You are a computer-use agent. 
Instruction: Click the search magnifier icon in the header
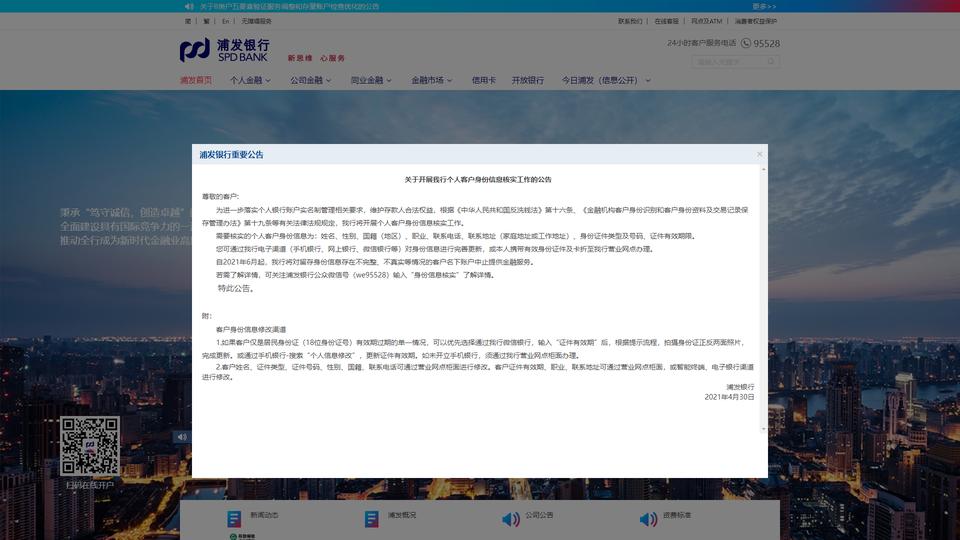click(771, 61)
